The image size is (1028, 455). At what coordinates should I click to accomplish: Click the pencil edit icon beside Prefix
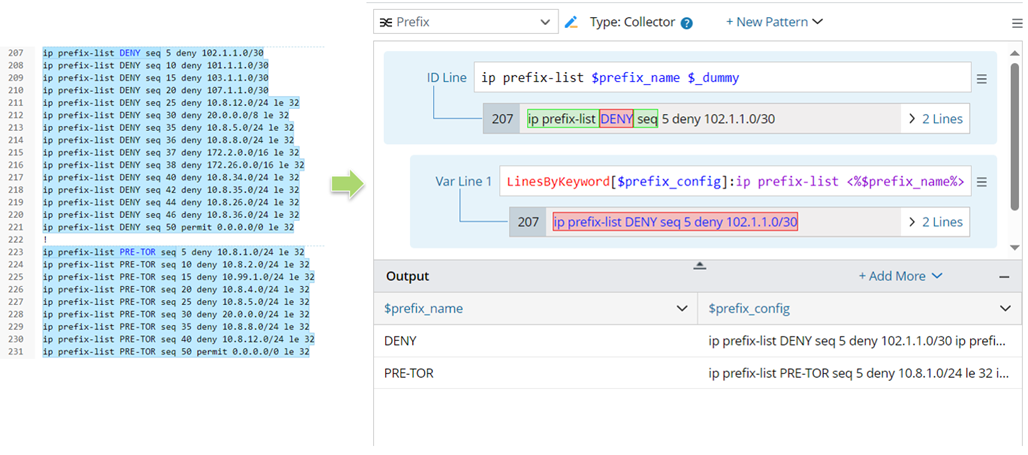click(x=572, y=22)
